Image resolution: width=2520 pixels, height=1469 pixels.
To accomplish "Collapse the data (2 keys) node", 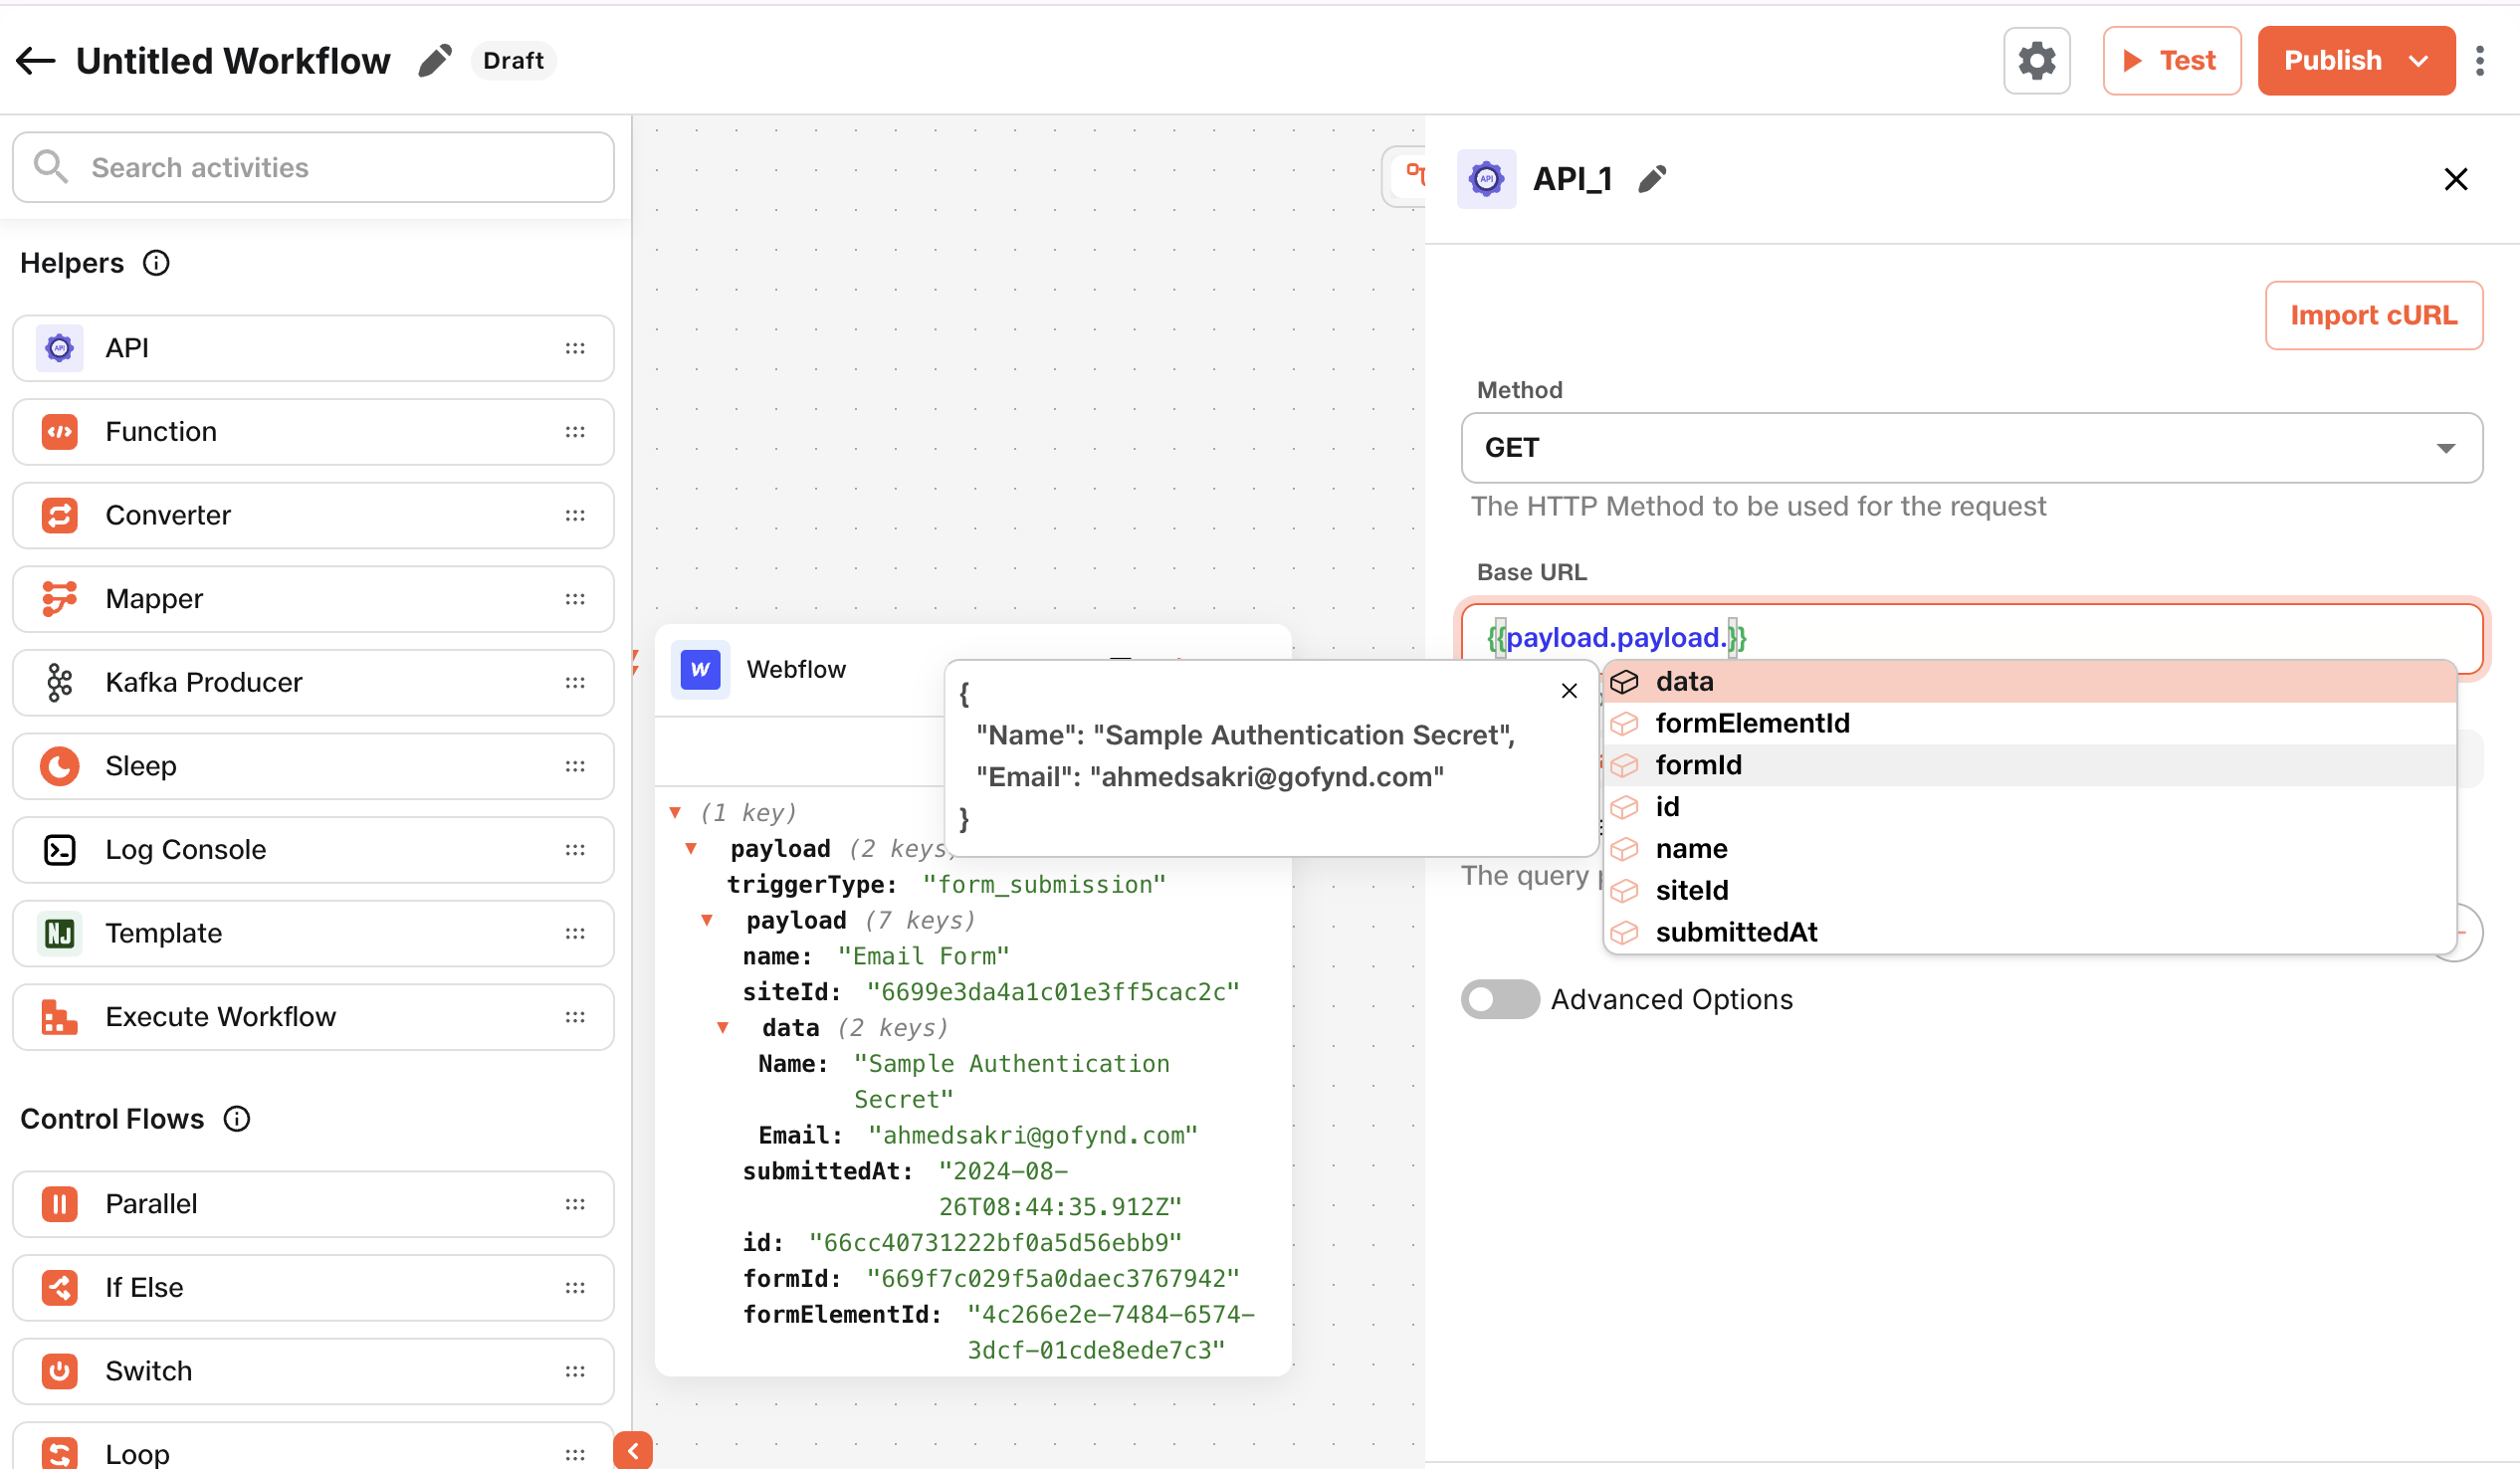I will [723, 1028].
